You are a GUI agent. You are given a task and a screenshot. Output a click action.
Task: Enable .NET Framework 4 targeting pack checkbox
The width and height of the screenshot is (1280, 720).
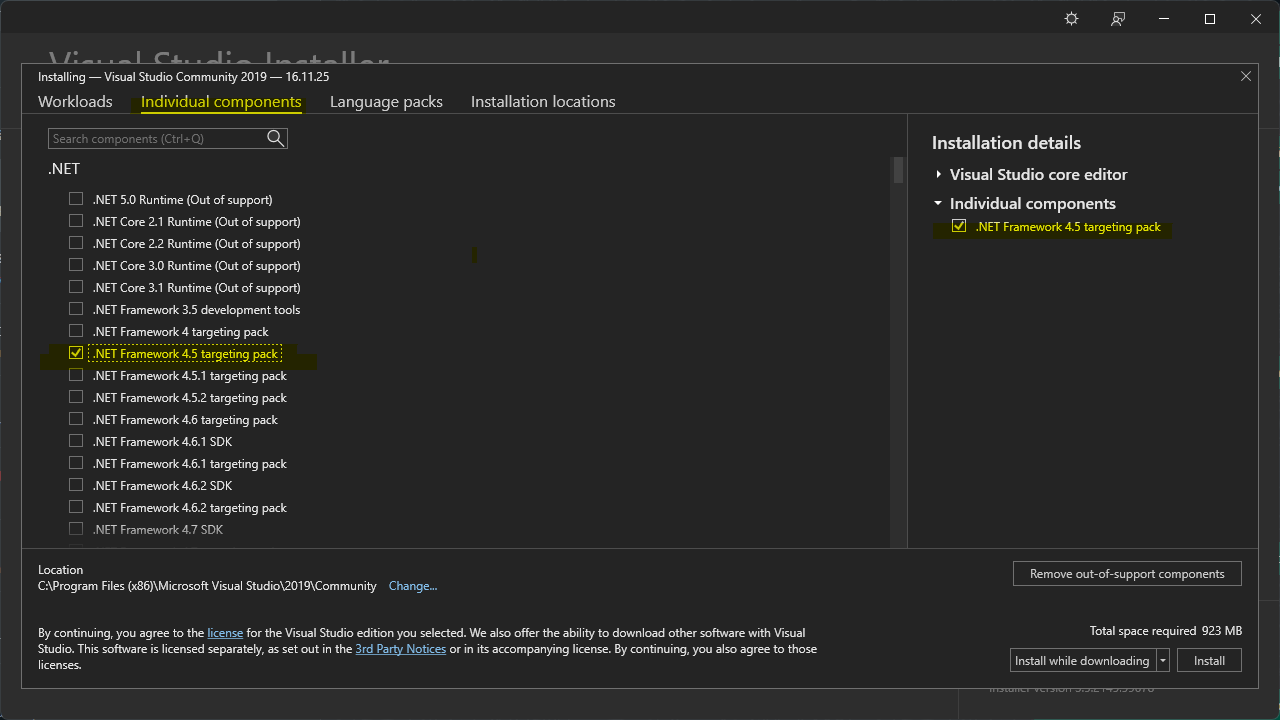click(76, 331)
